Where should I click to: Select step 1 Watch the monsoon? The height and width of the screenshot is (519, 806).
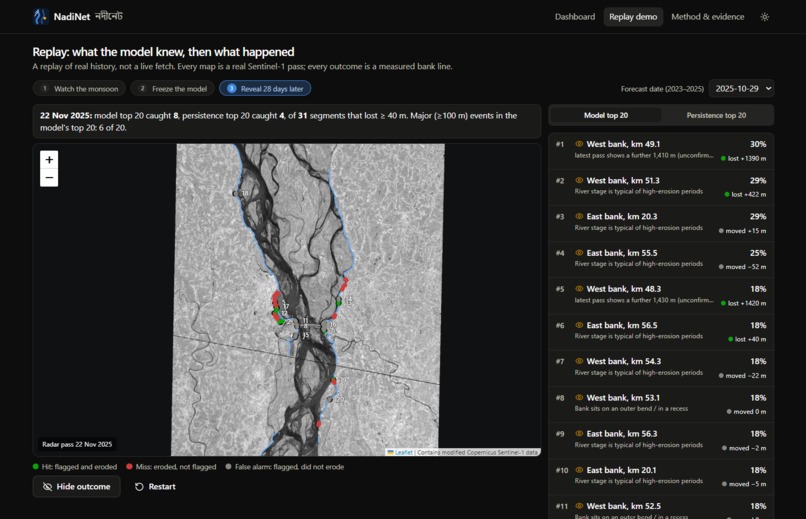point(79,88)
